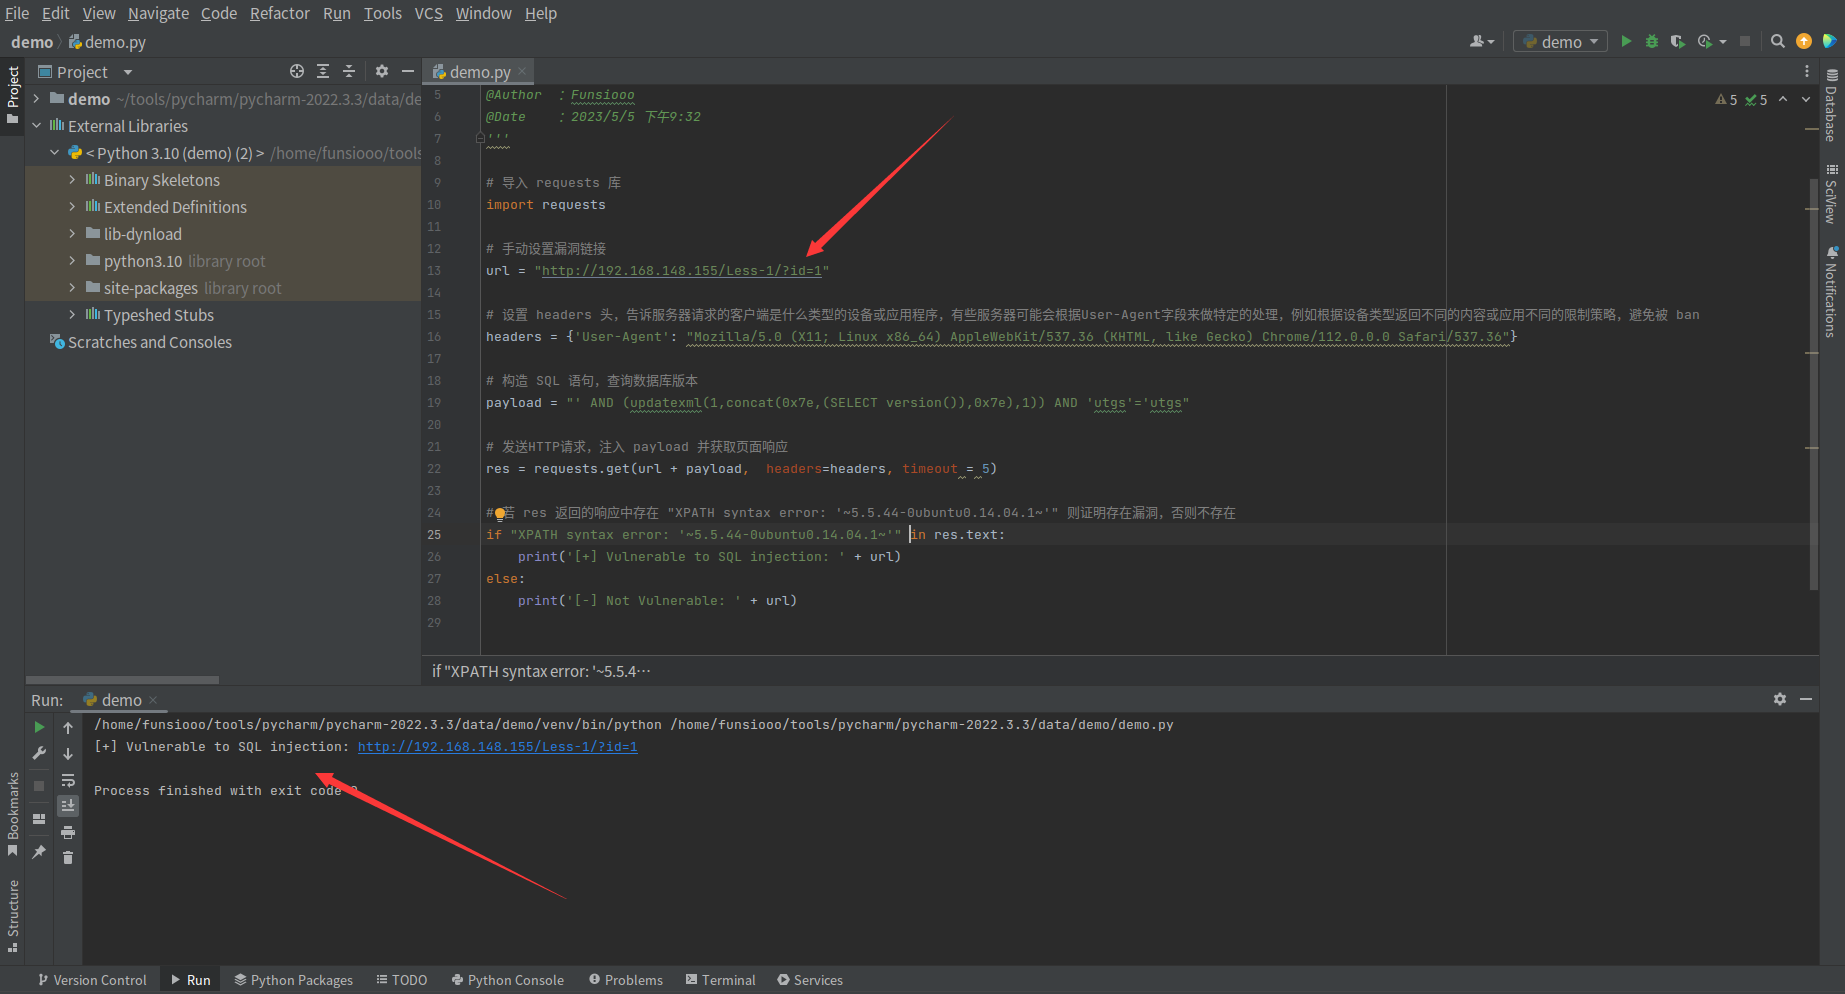Click the lightbulb intention icon on line 24

pos(500,513)
